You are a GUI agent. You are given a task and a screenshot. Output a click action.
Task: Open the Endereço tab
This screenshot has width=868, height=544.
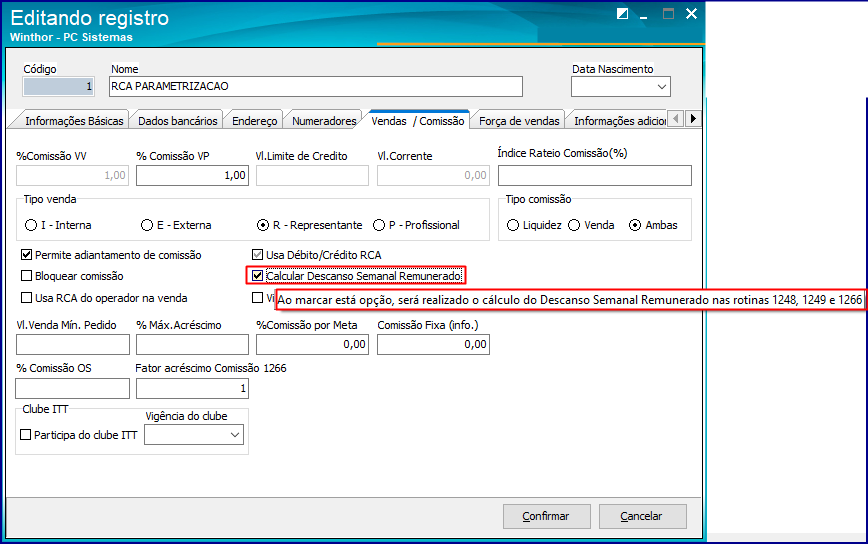click(x=255, y=121)
